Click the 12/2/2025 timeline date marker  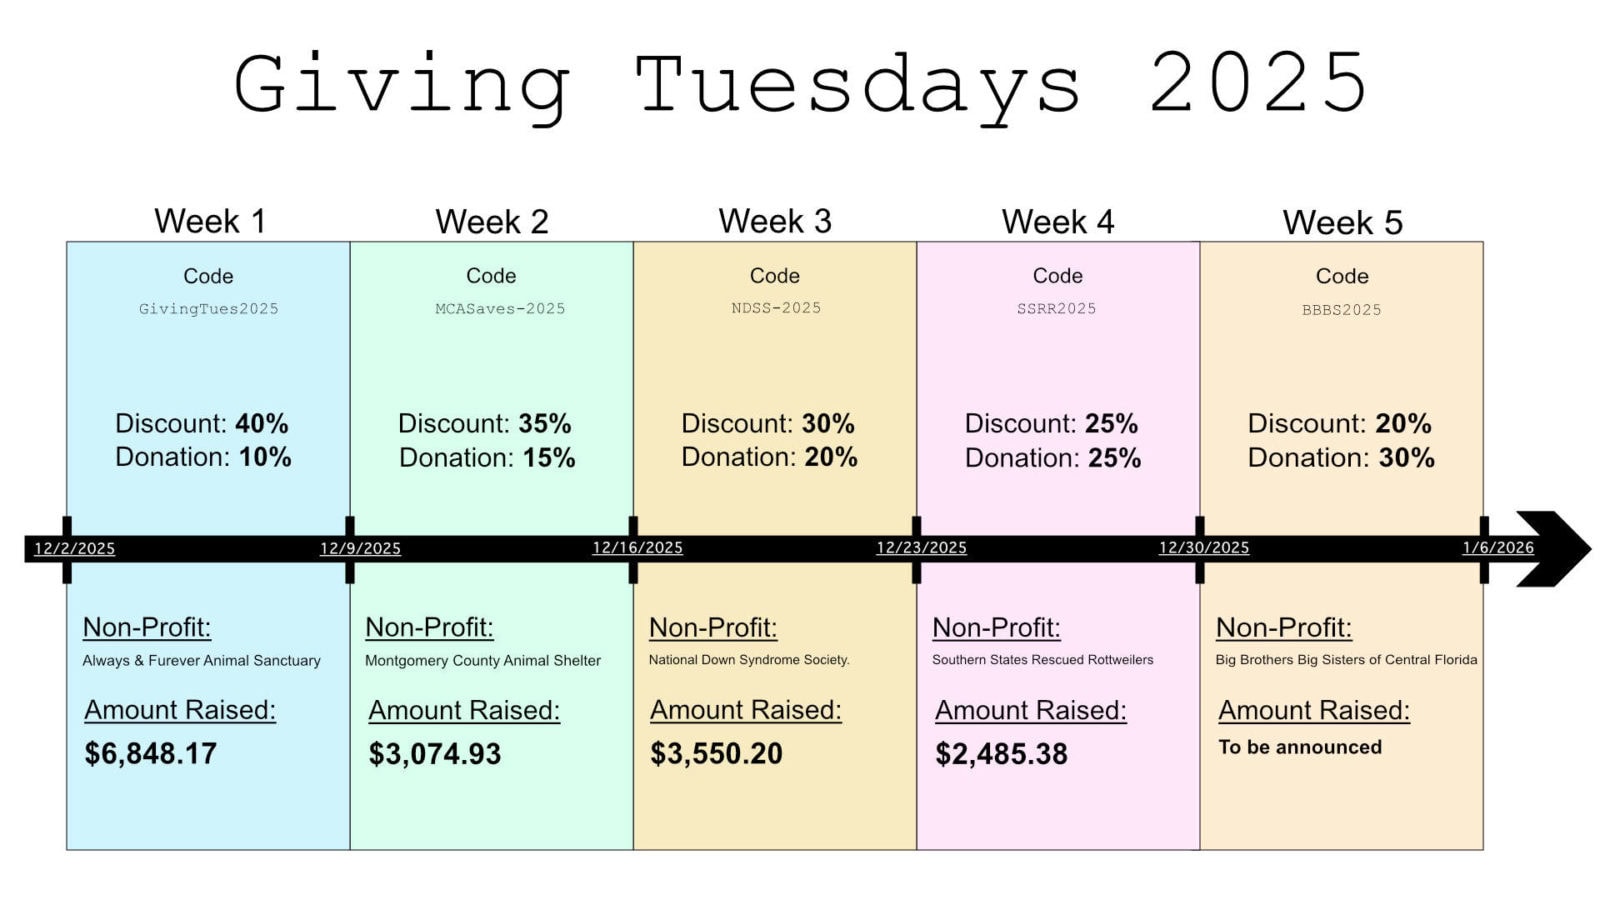coord(75,548)
